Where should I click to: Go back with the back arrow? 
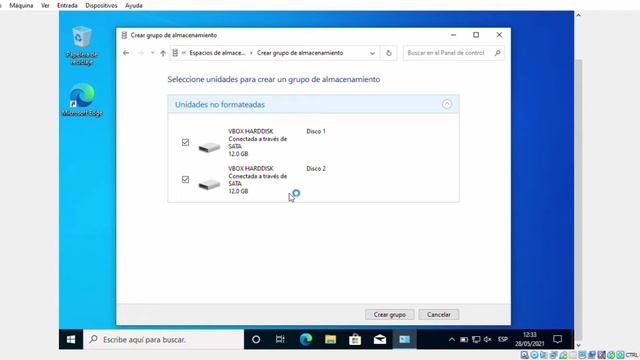126,53
